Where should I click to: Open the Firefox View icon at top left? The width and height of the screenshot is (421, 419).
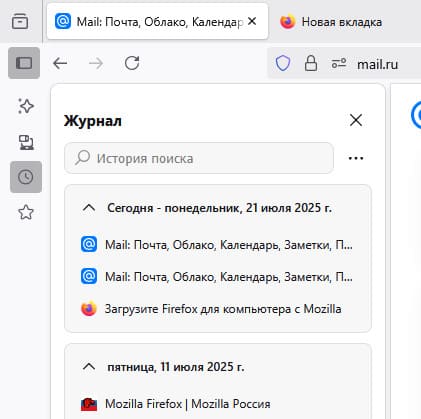[x=20, y=21]
